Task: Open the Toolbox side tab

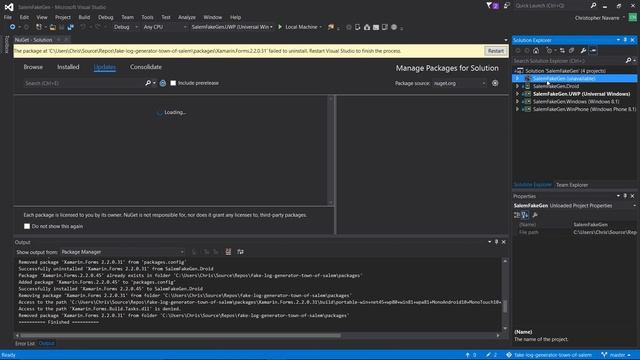Action: point(6,44)
